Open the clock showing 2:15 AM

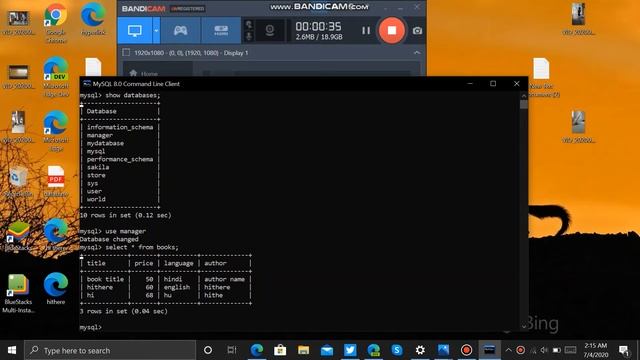tap(596, 350)
